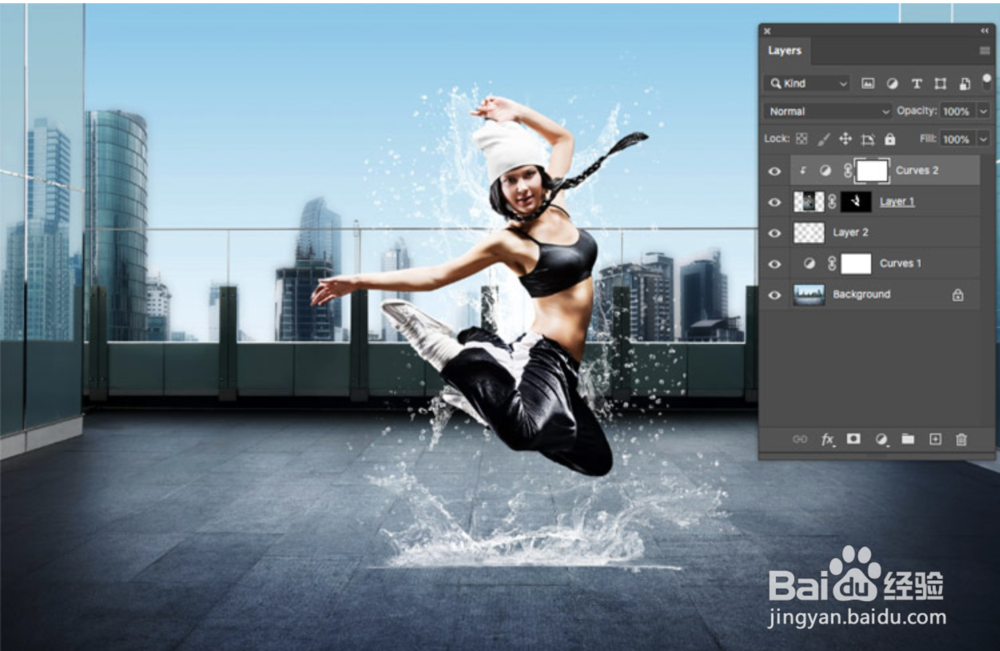This screenshot has height=651, width=1000.
Task: Open the Kind filter dropdown
Action: [x=807, y=83]
